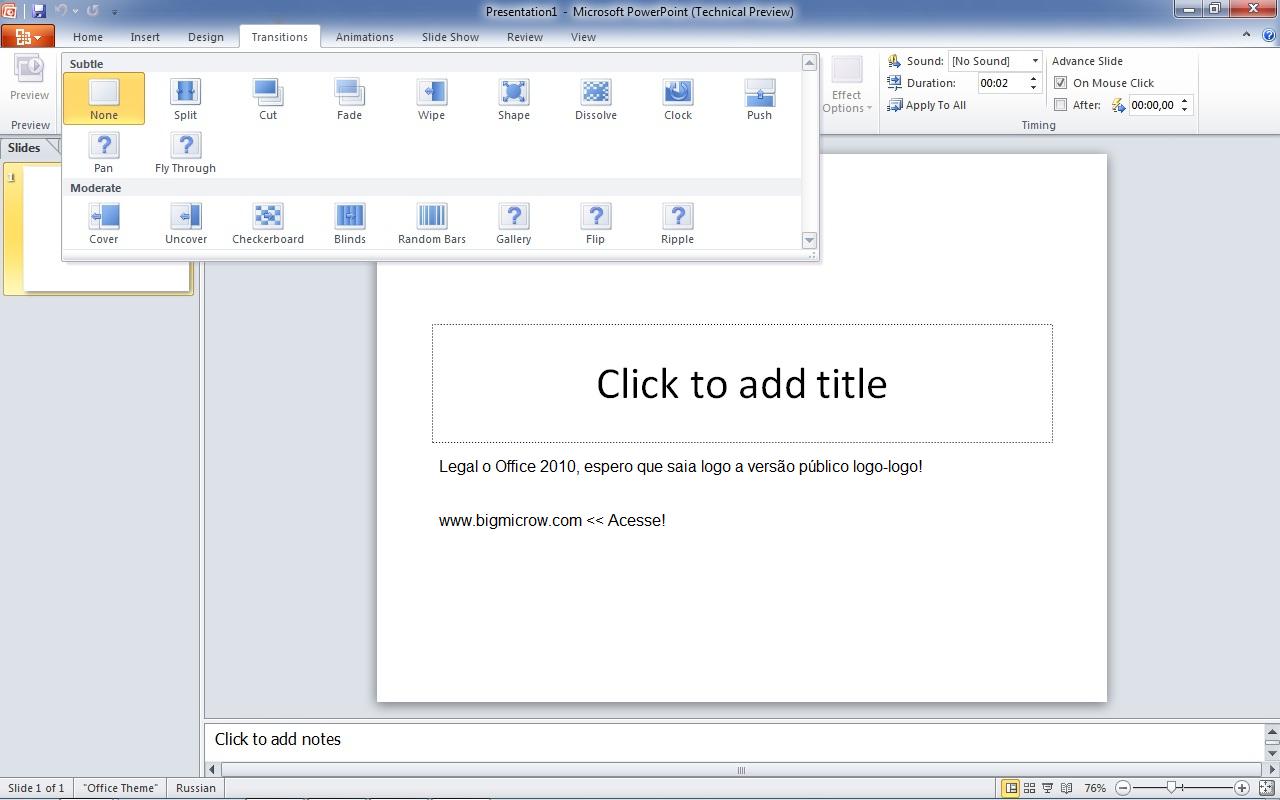Collapse the ribbon with the chevron
The image size is (1280, 800).
click(x=1246, y=35)
